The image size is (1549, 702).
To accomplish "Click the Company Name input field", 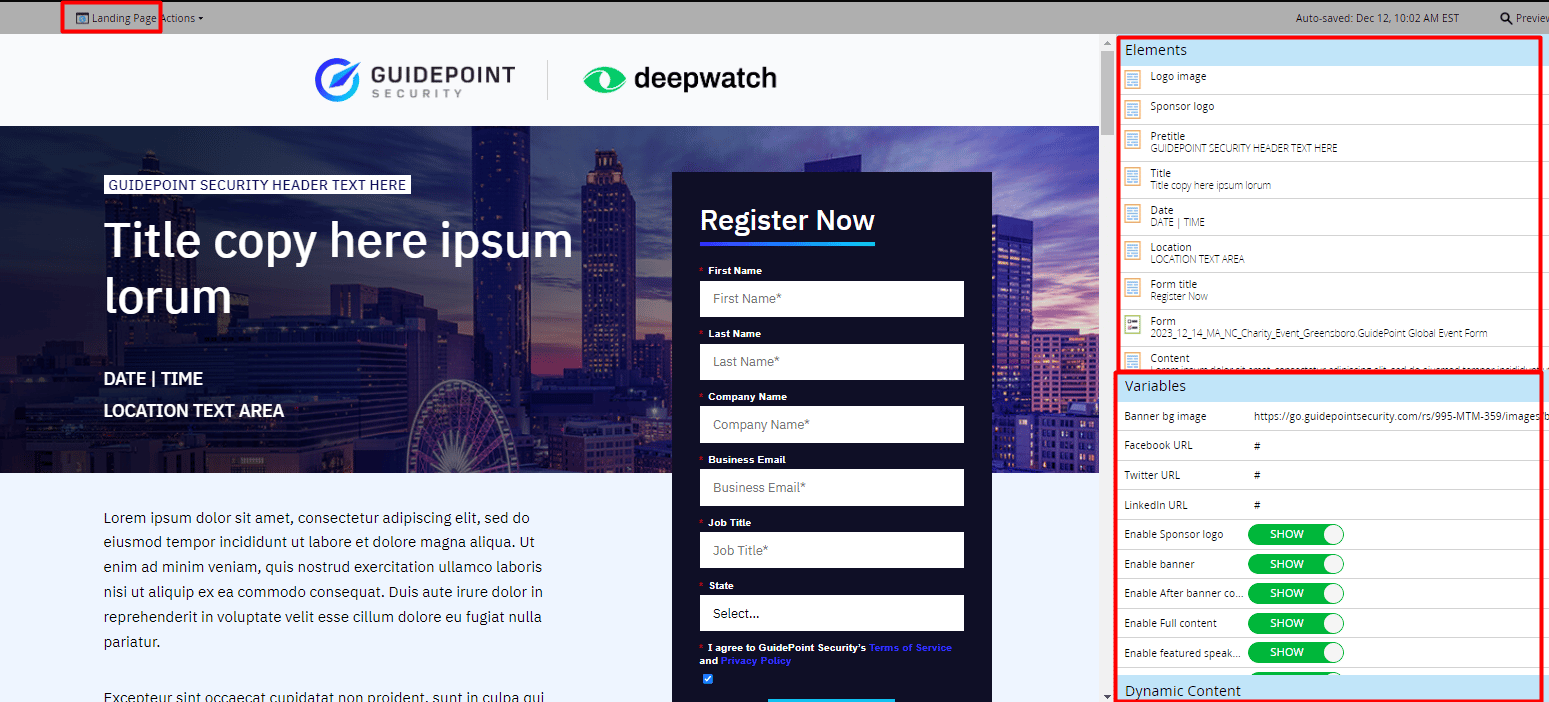I will click(831, 424).
